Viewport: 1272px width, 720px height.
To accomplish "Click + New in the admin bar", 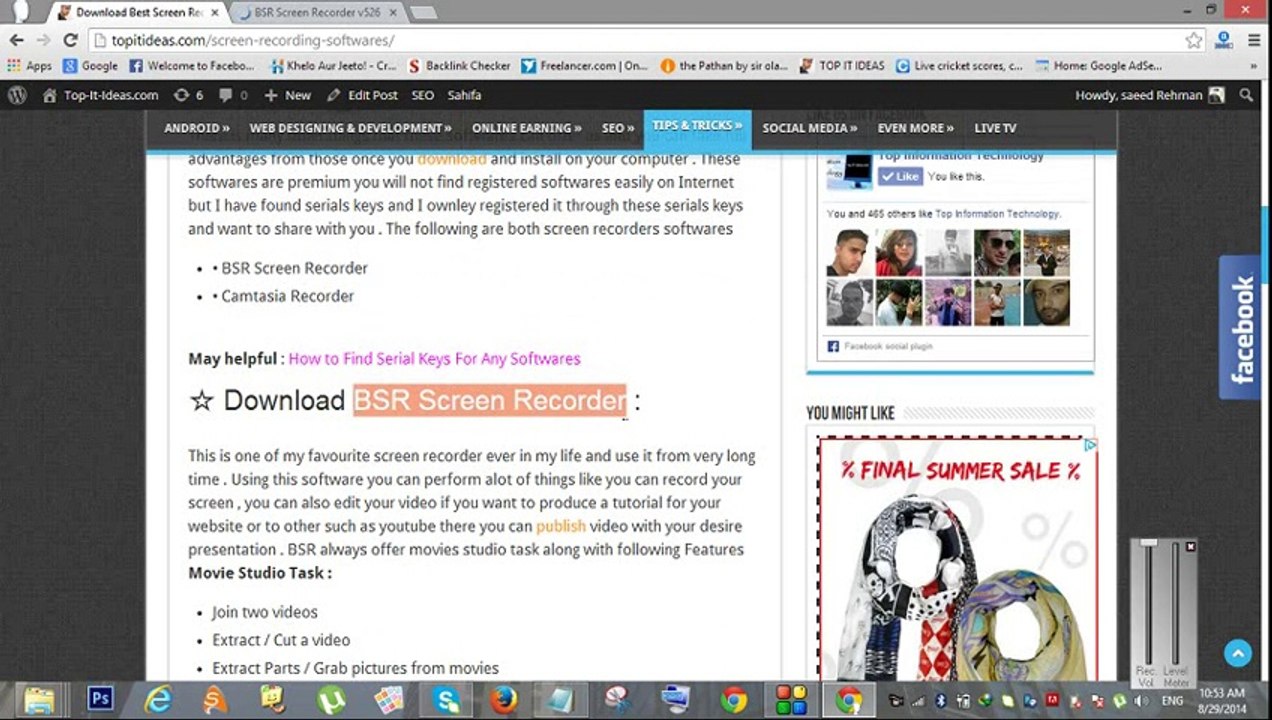I will (287, 95).
